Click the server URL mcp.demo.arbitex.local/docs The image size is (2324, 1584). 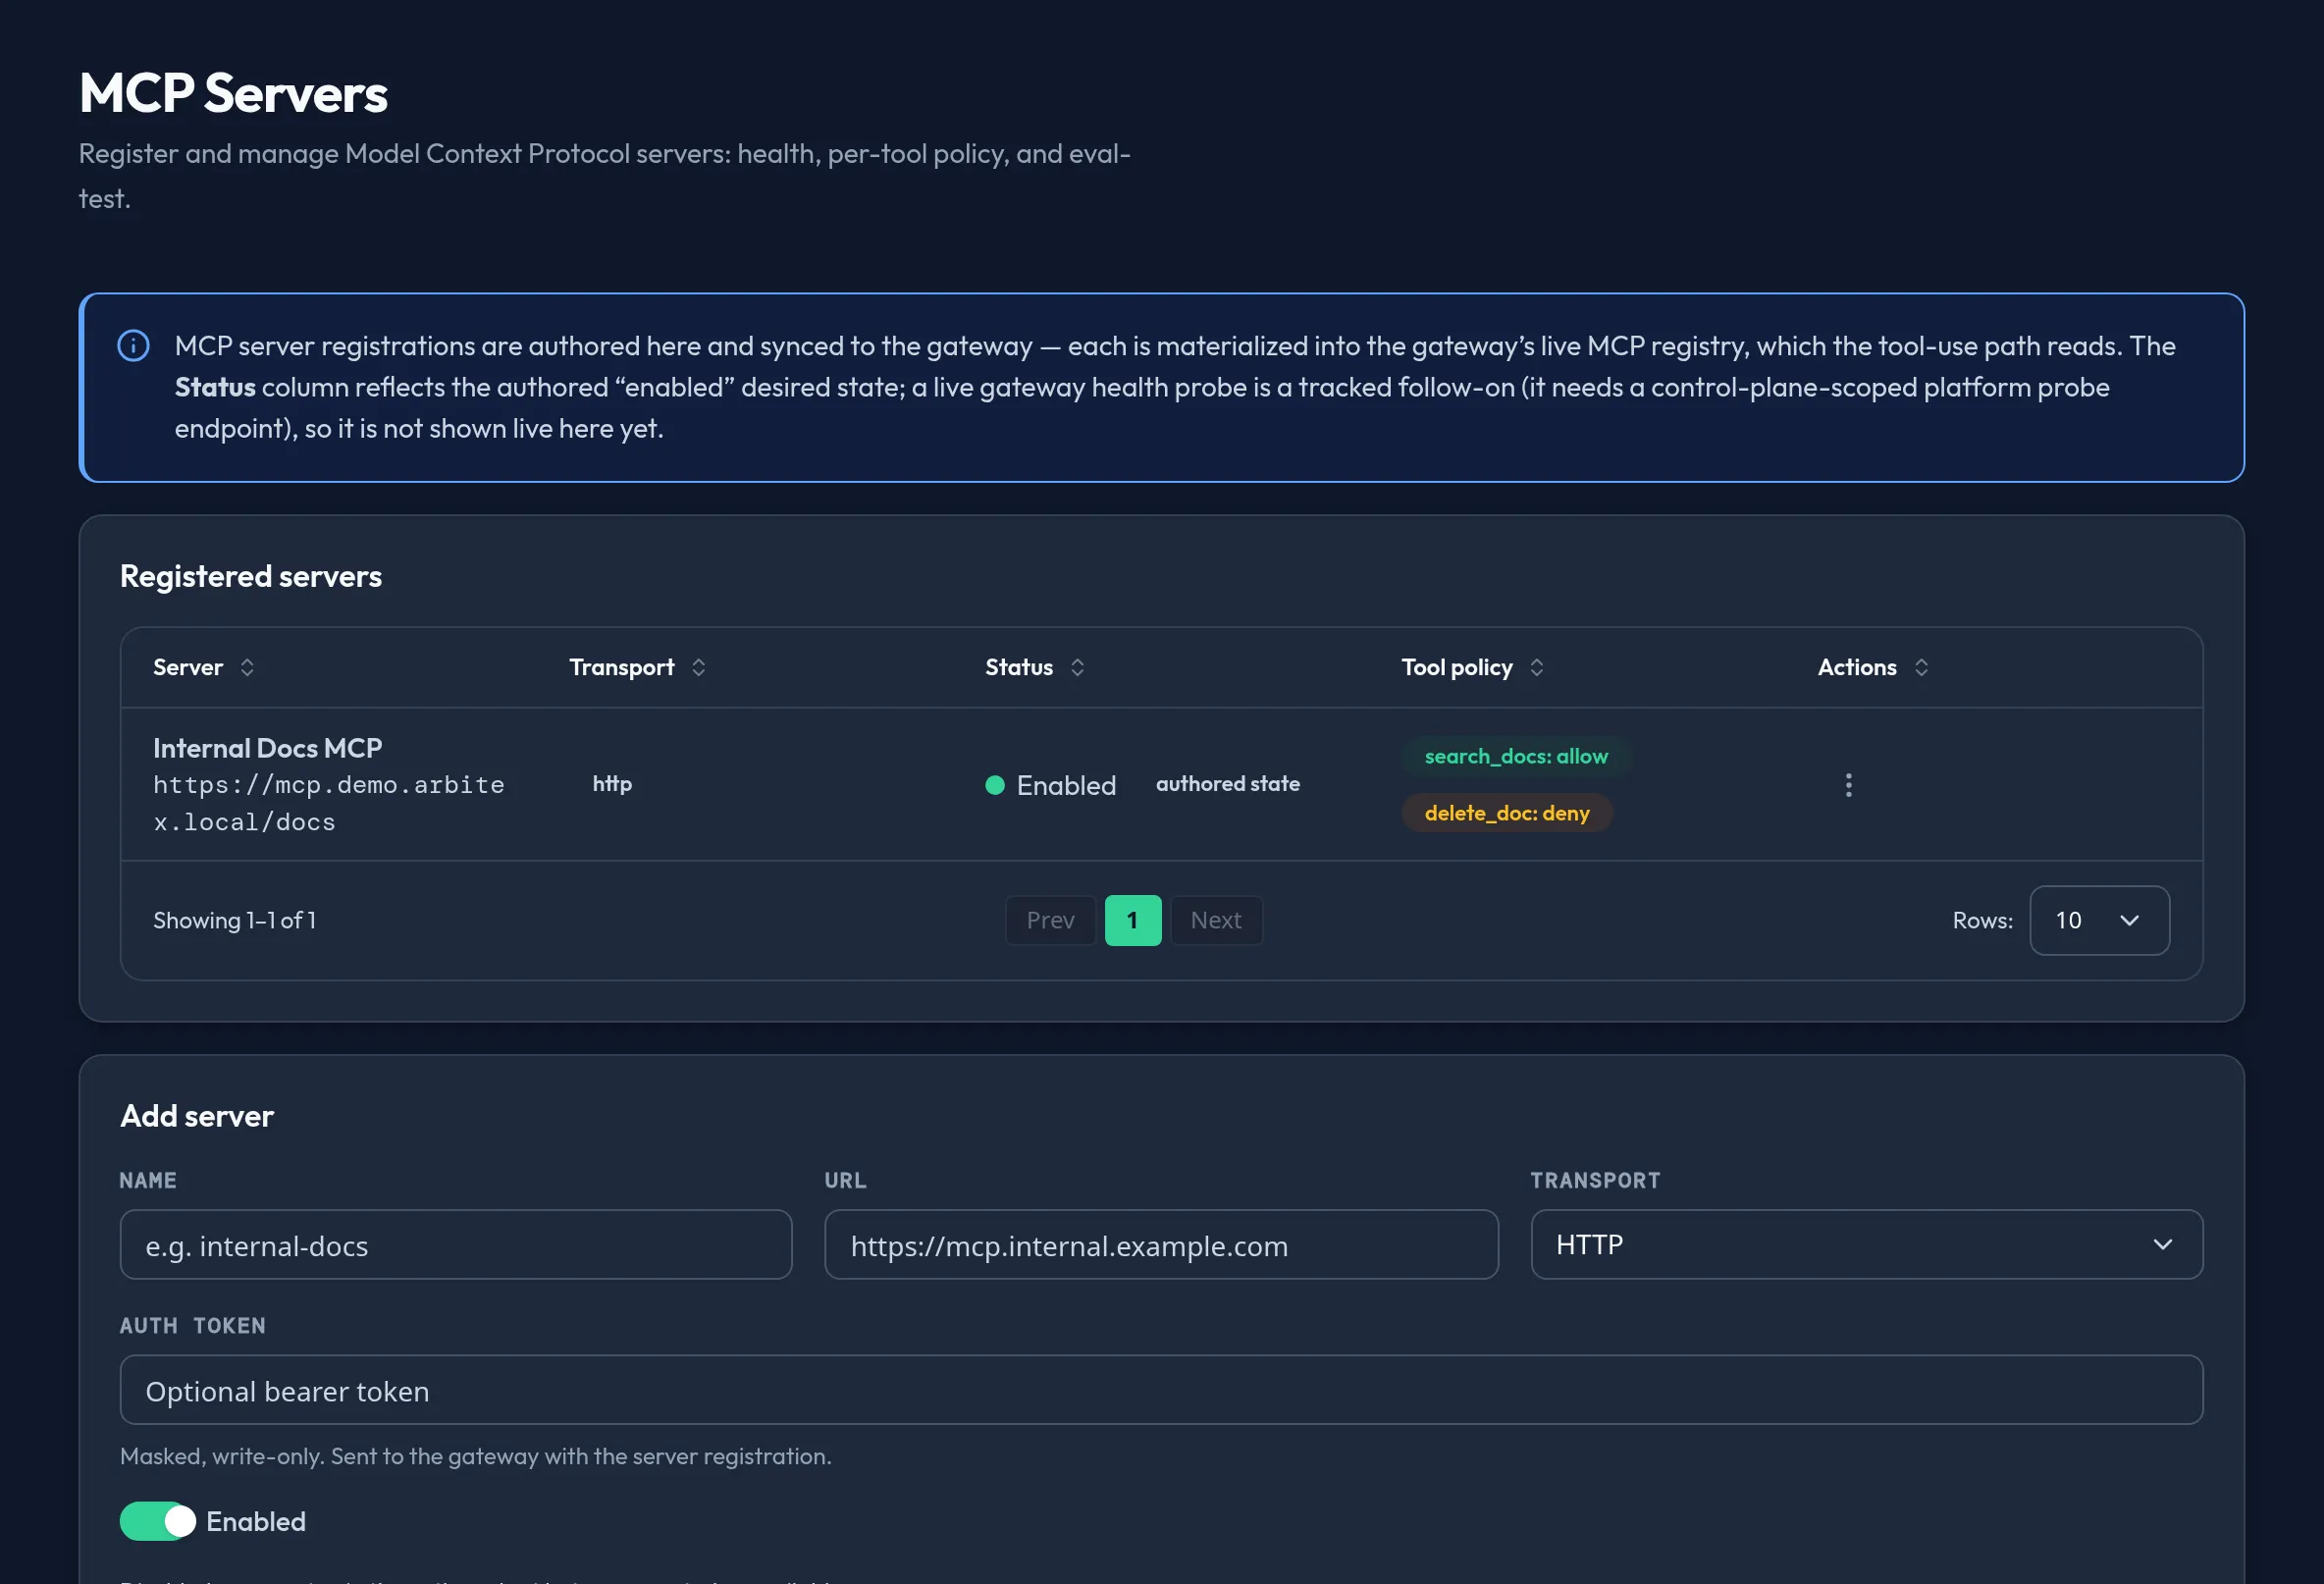pos(328,803)
